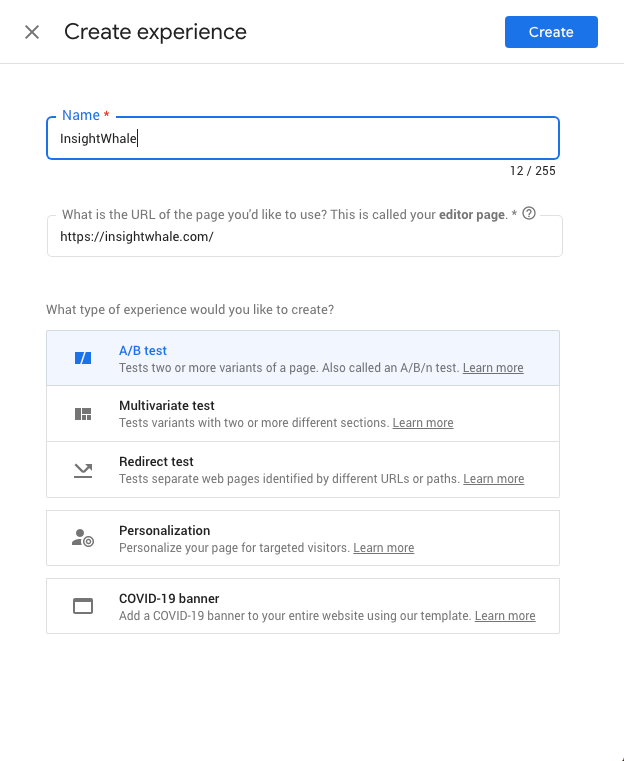Open Learn more link for Redirect test
Viewport: 624px width, 761px height.
[x=493, y=479]
